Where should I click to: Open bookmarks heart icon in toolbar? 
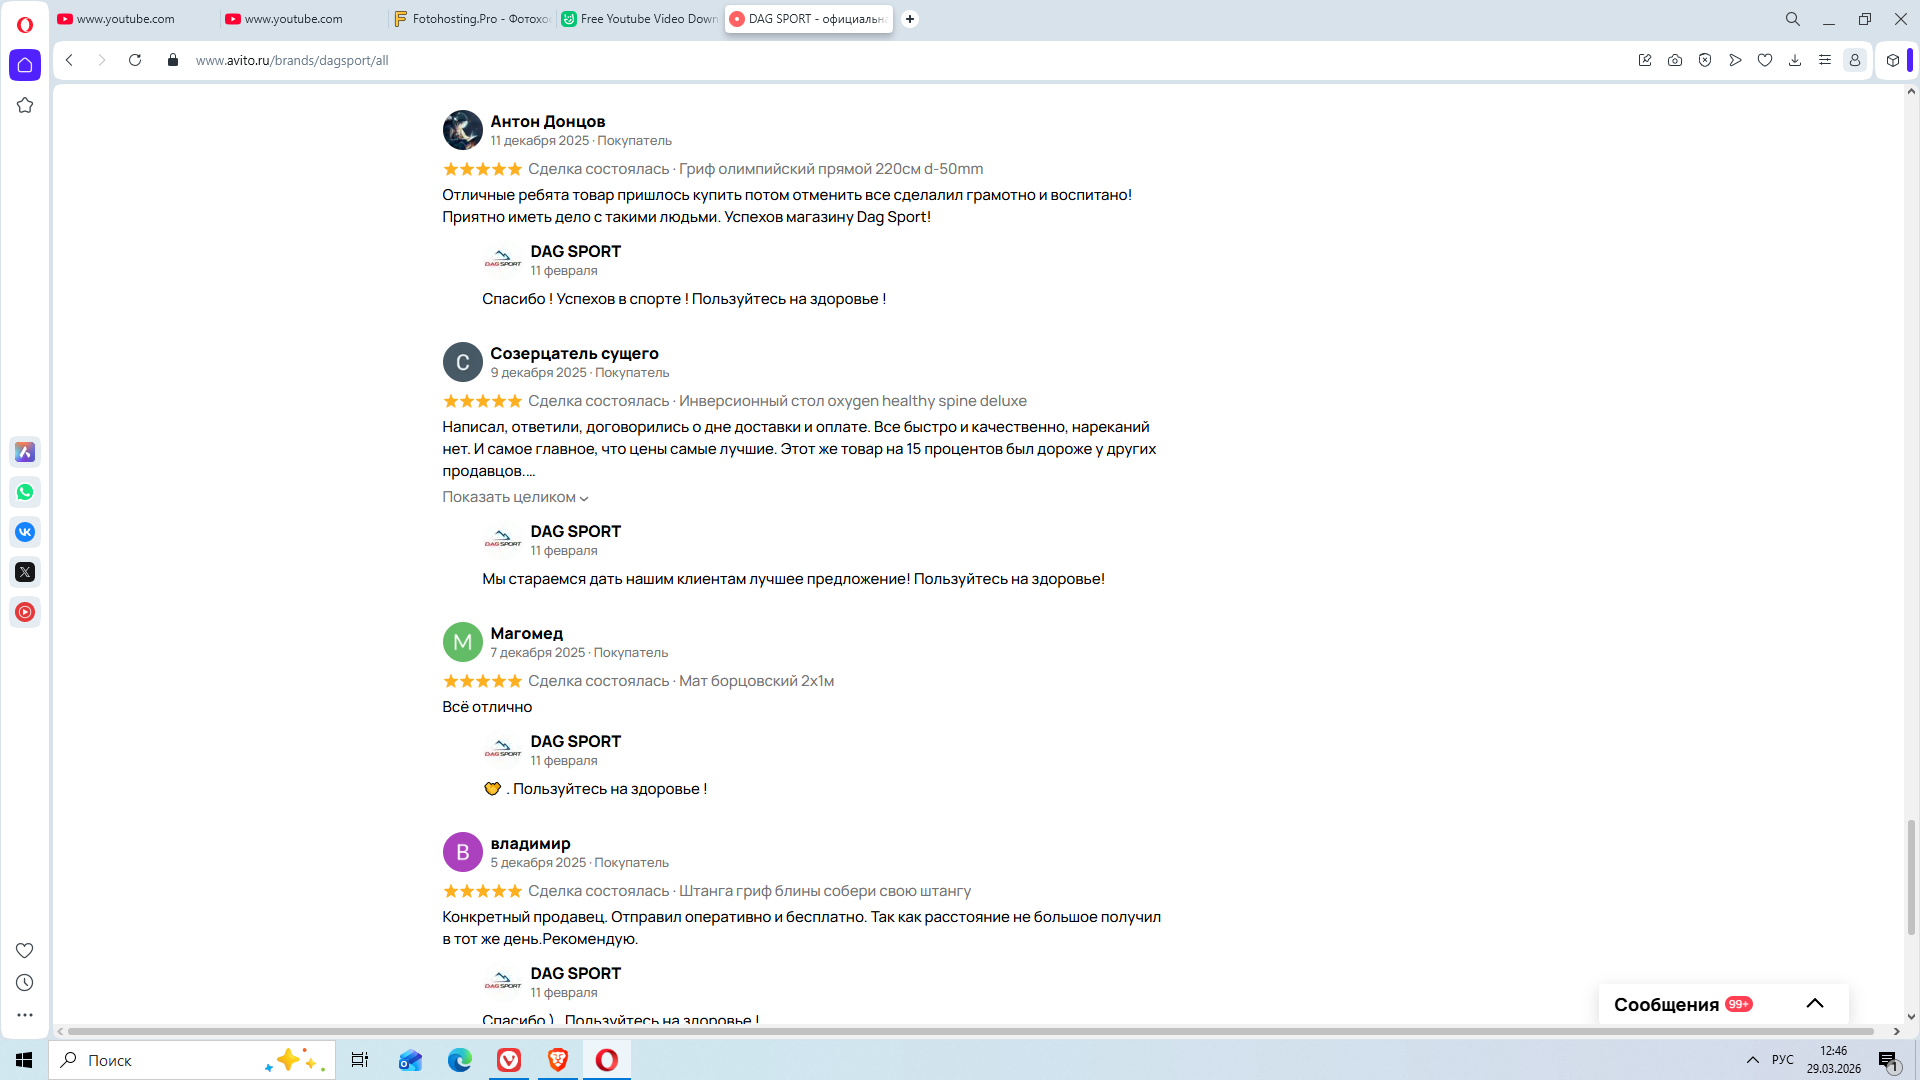tap(1765, 60)
